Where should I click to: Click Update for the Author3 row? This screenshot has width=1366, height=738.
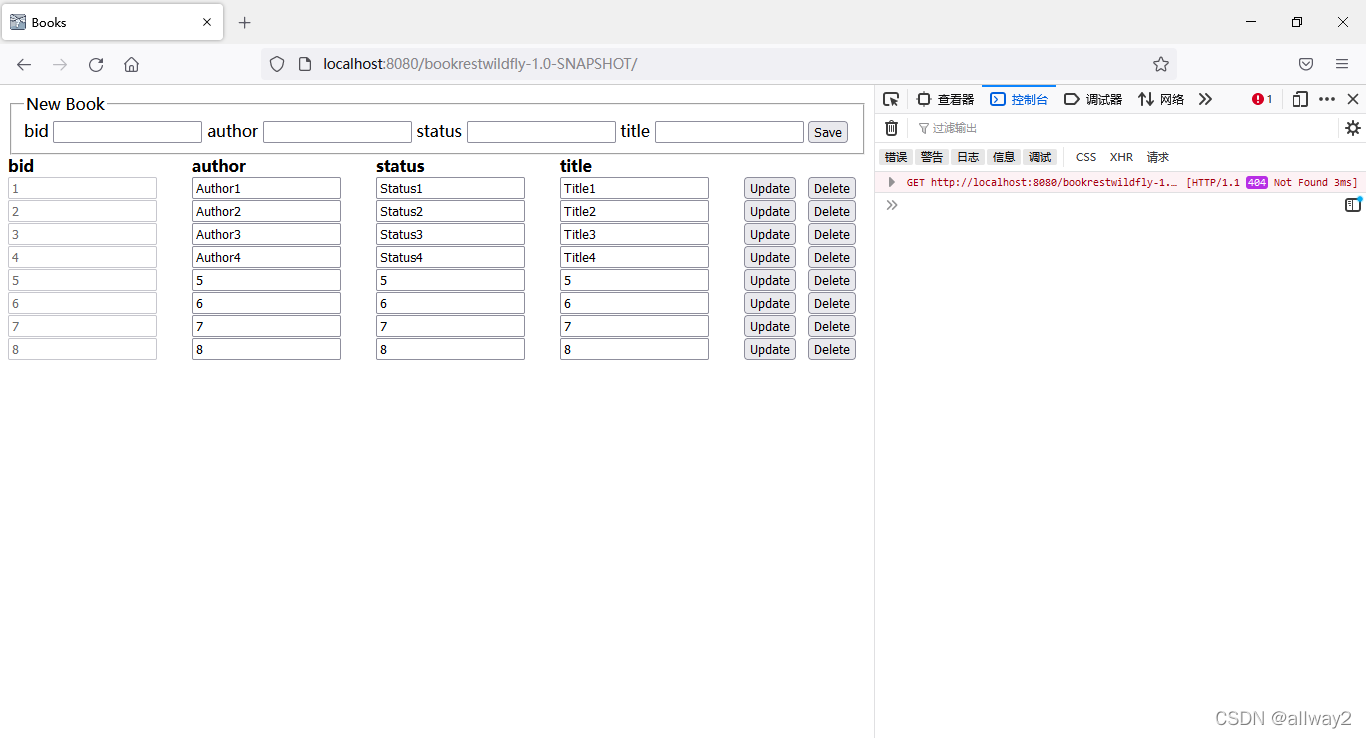770,234
